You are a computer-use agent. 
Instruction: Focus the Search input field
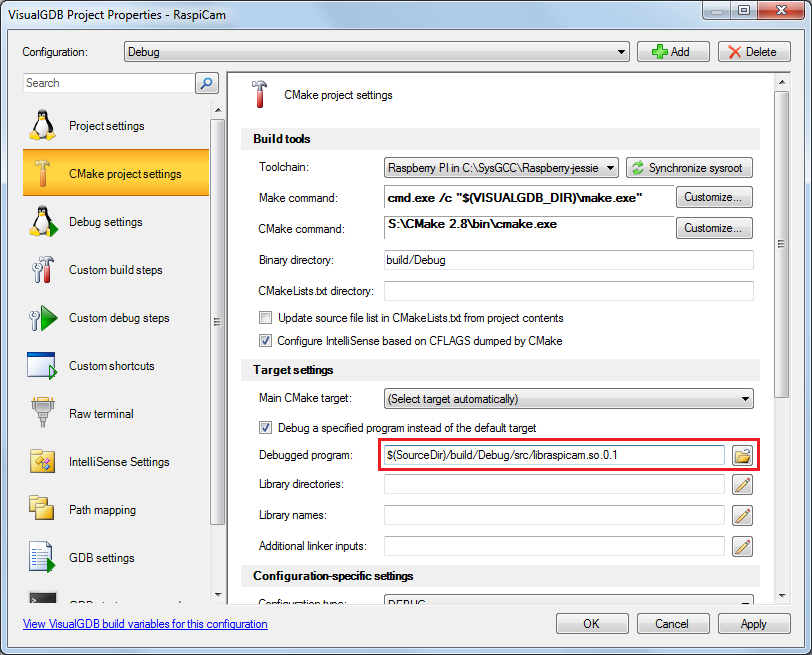pos(109,83)
